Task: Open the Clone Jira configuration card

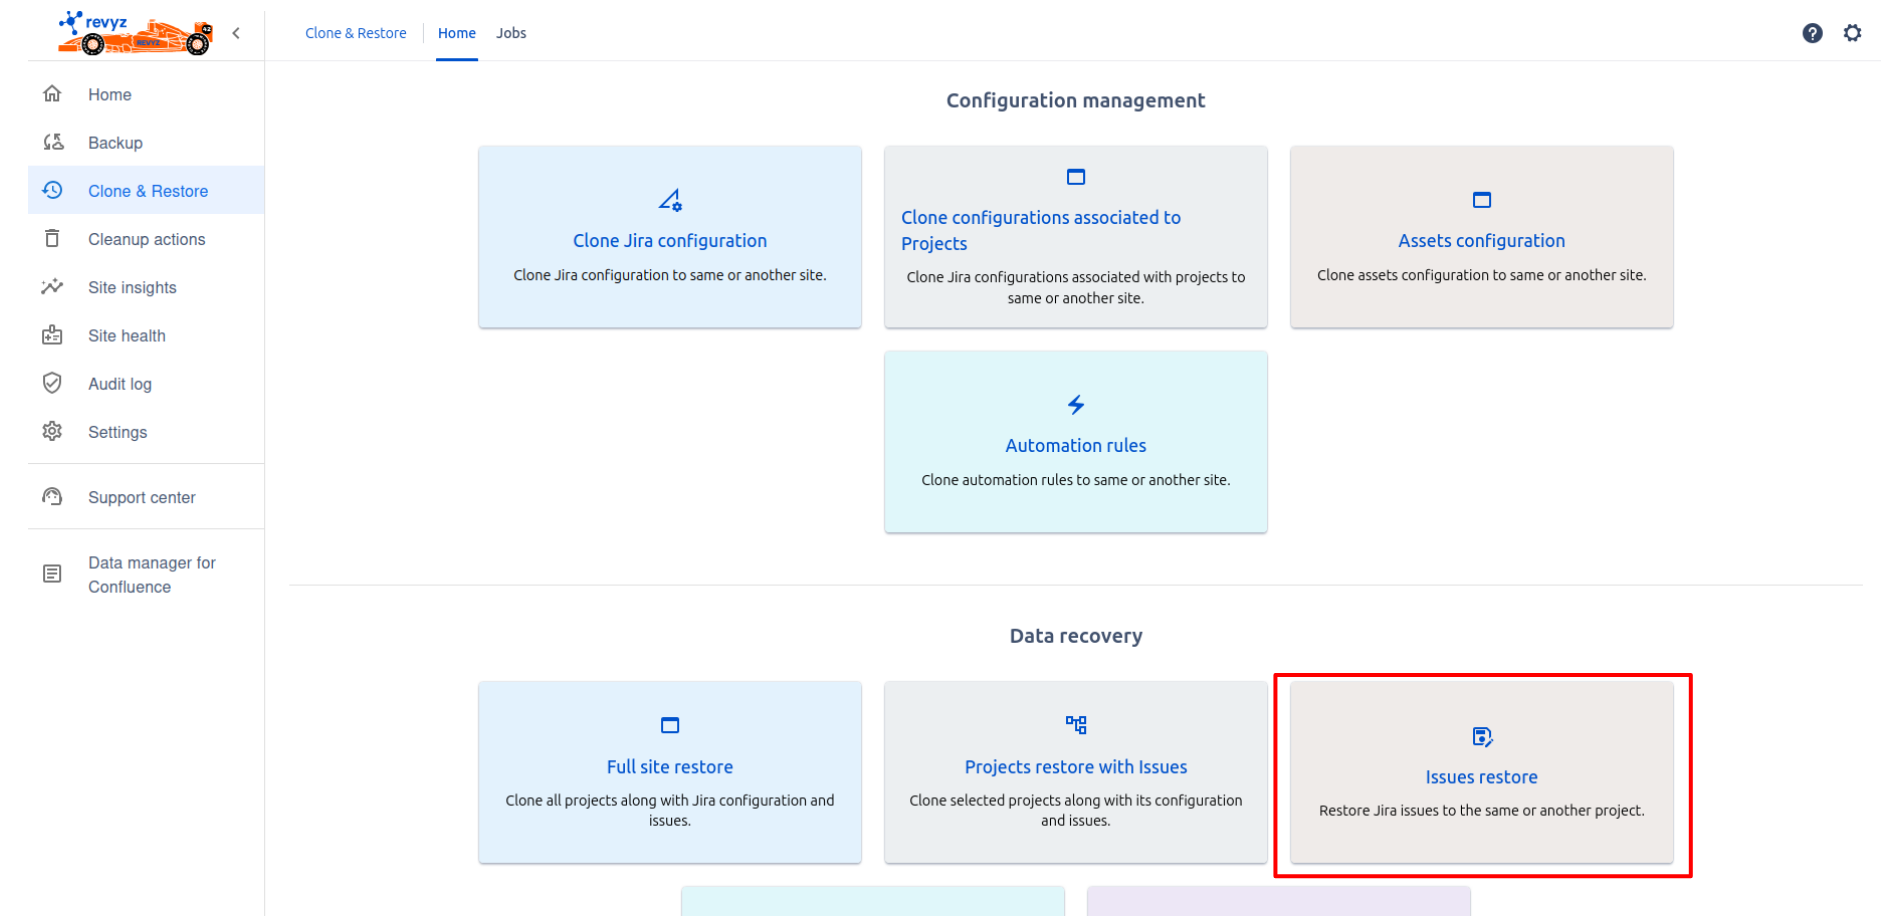Action: point(669,240)
